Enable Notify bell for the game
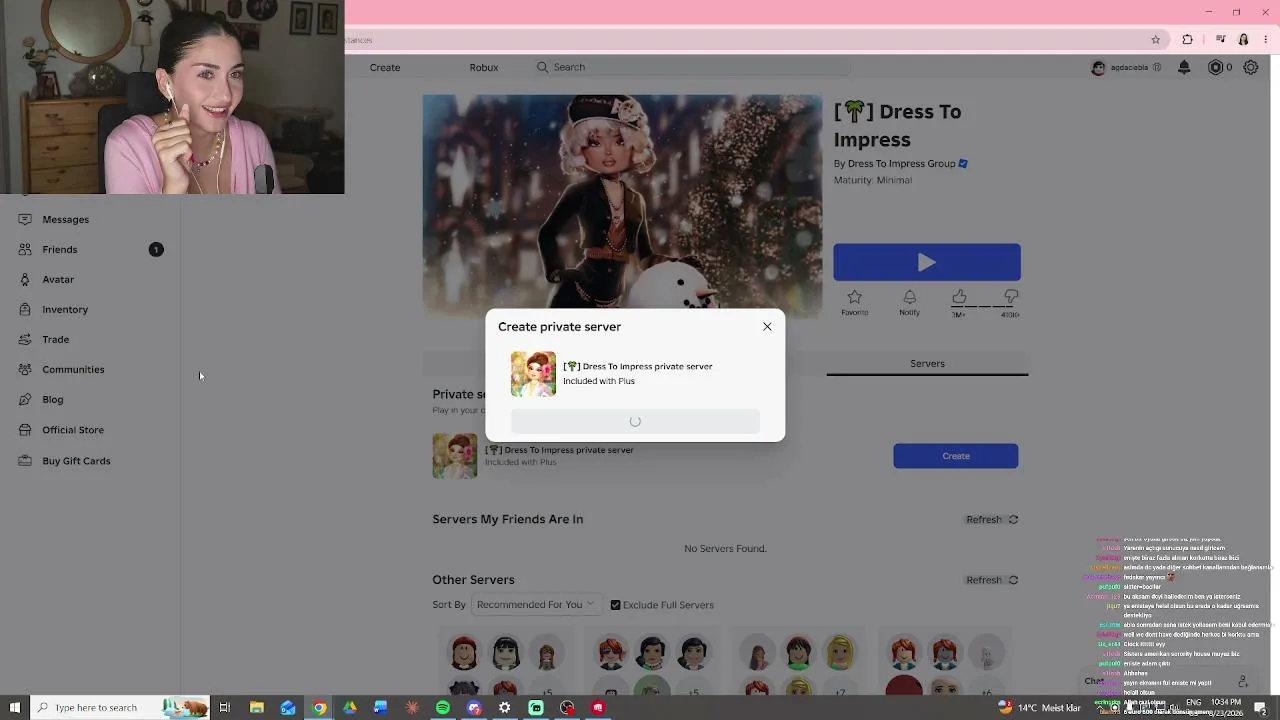The height and width of the screenshot is (720, 1280). [x=909, y=302]
